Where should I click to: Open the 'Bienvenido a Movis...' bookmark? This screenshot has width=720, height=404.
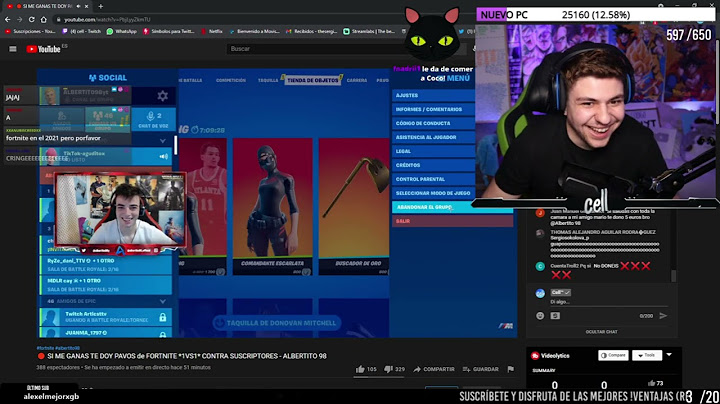(254, 31)
